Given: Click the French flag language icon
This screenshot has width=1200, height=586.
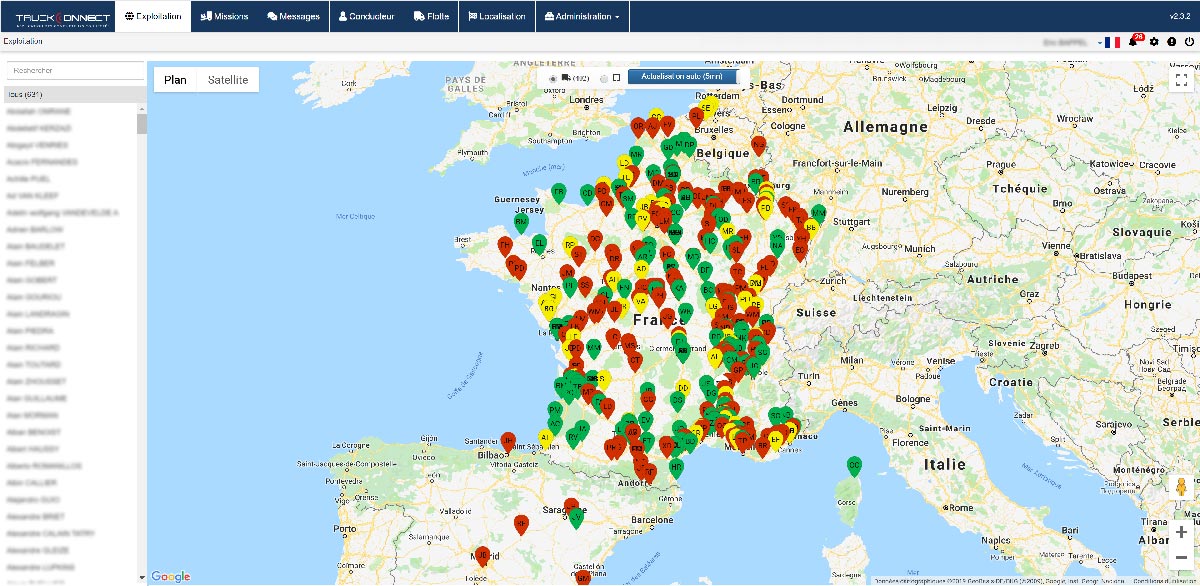Looking at the screenshot, I should tap(1111, 42).
